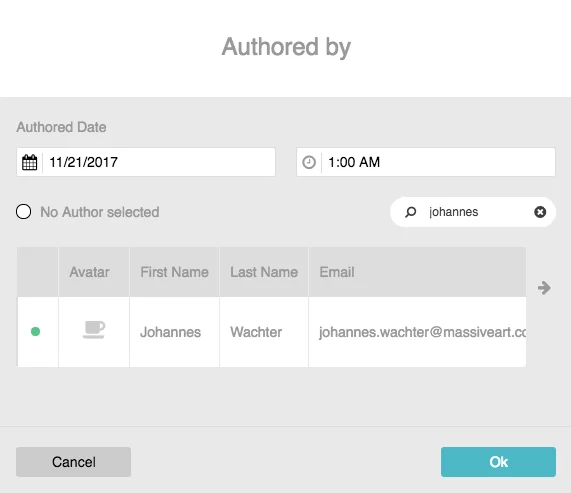571x493 pixels.
Task: Click the coffee cup avatar of Johannes
Action: (94, 330)
